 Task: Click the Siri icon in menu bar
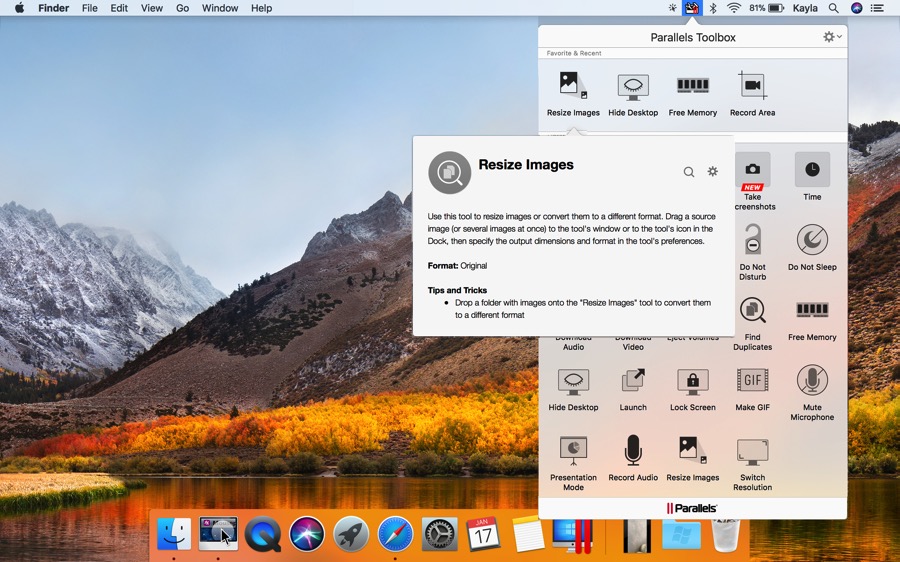[x=856, y=8]
